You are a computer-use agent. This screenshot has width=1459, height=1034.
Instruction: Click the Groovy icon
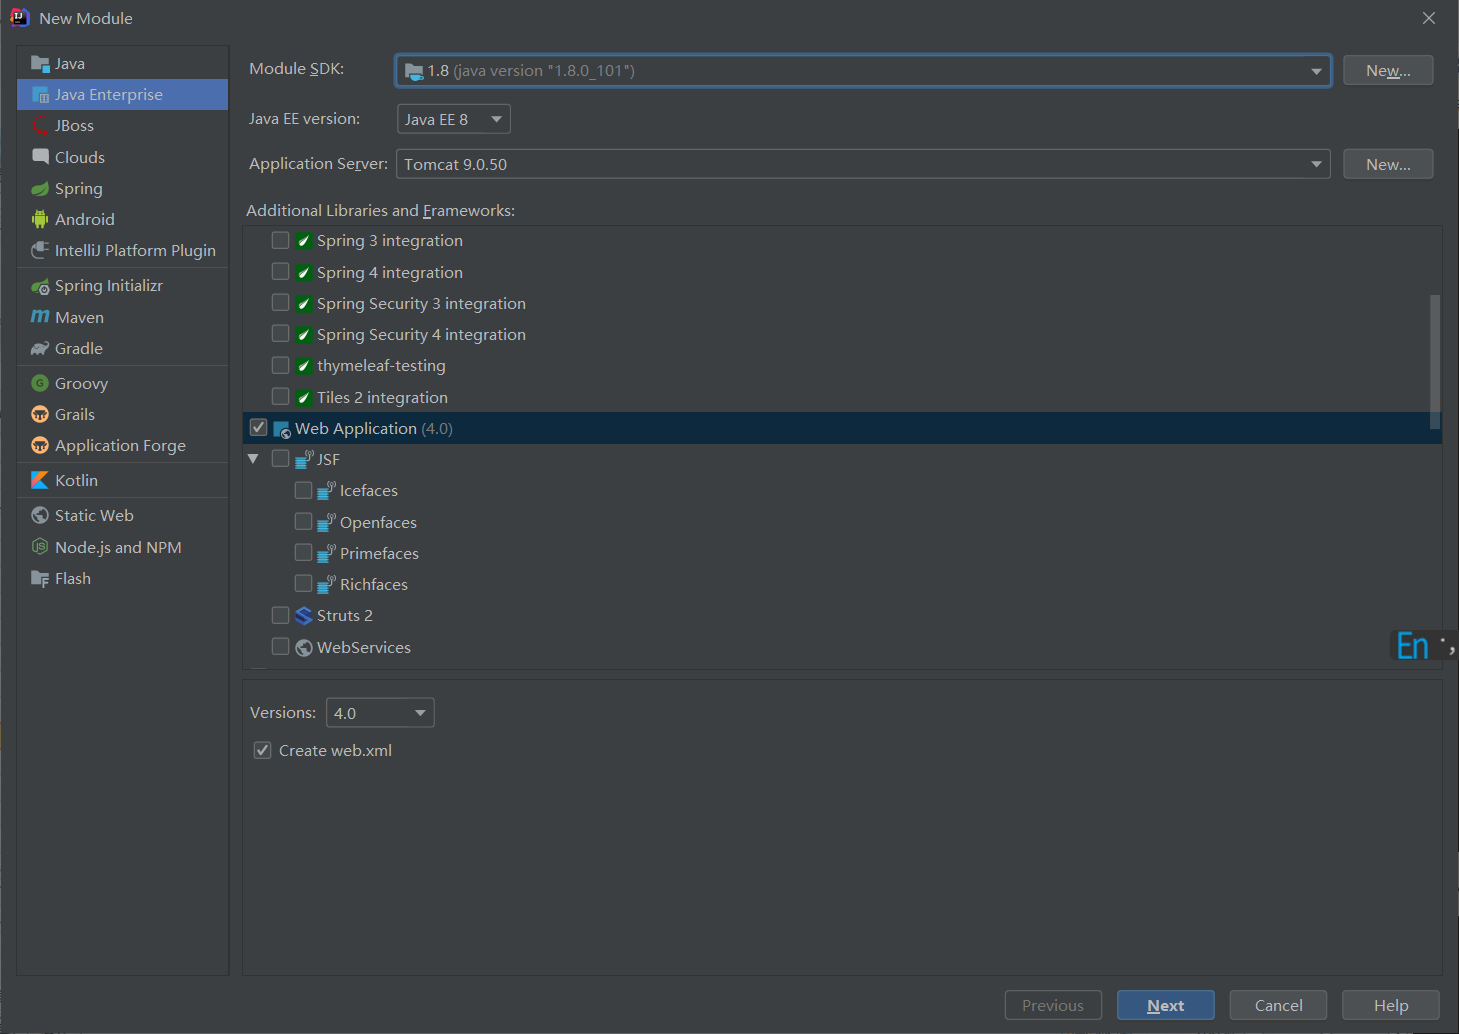point(40,384)
